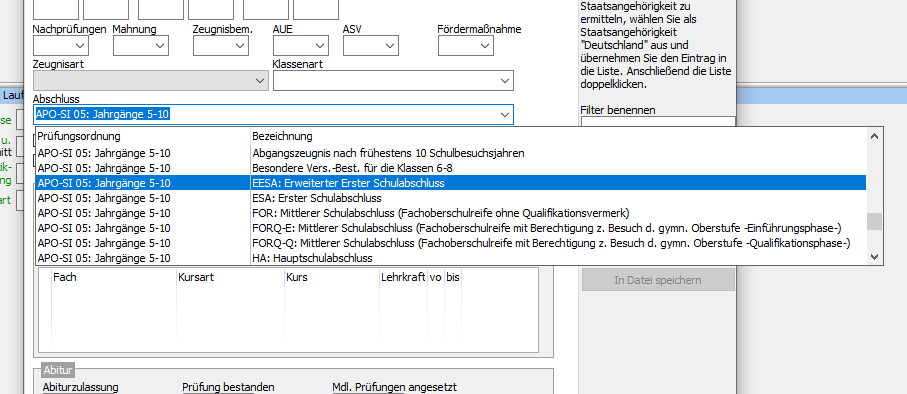
Task: Click the dropdown list scrollbar down arrow
Action: [x=874, y=257]
